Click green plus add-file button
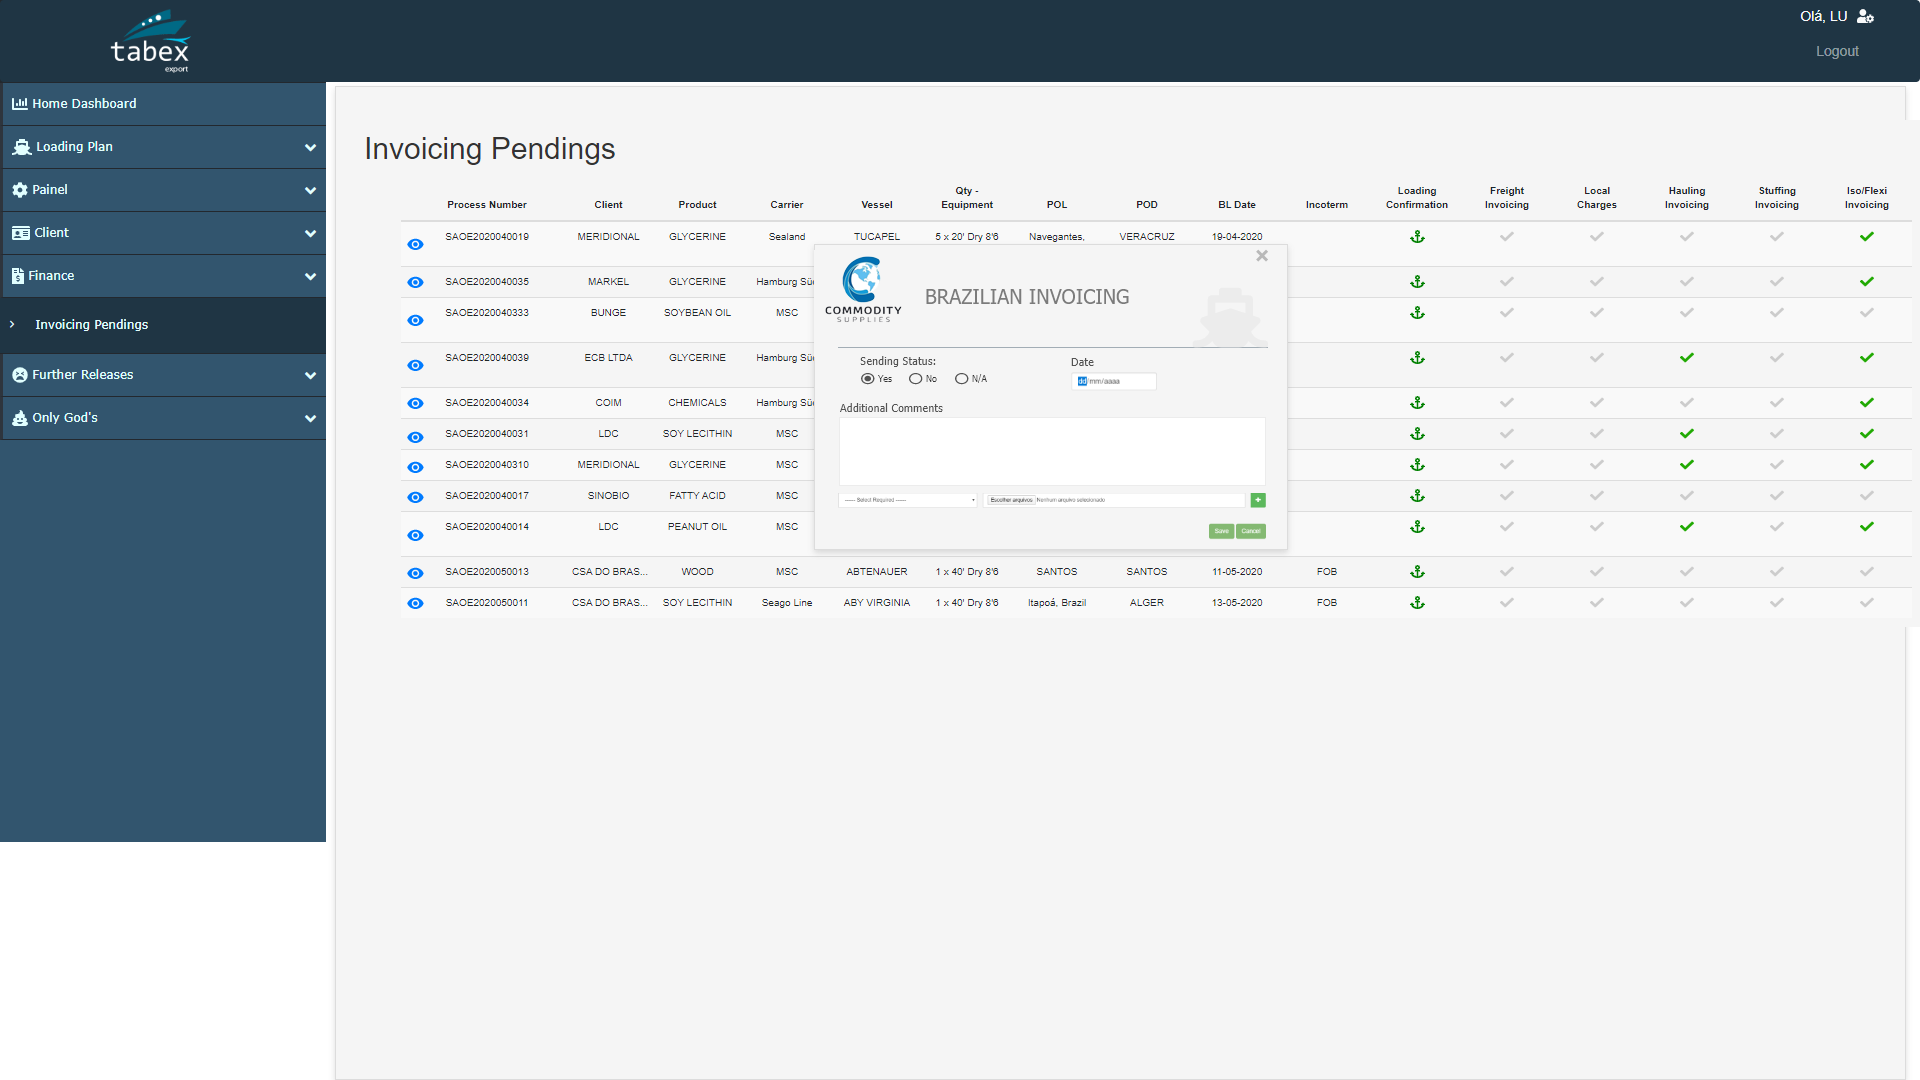The height and width of the screenshot is (1080, 1920). pos(1258,500)
